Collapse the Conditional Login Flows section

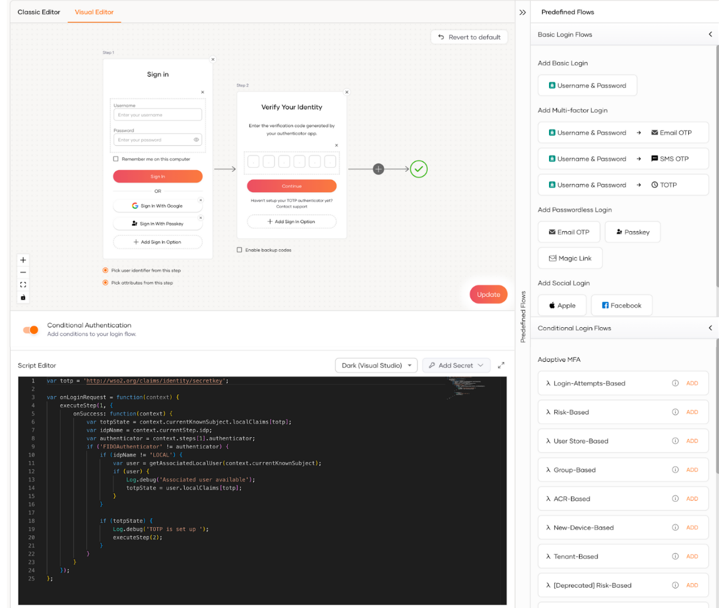pos(710,328)
